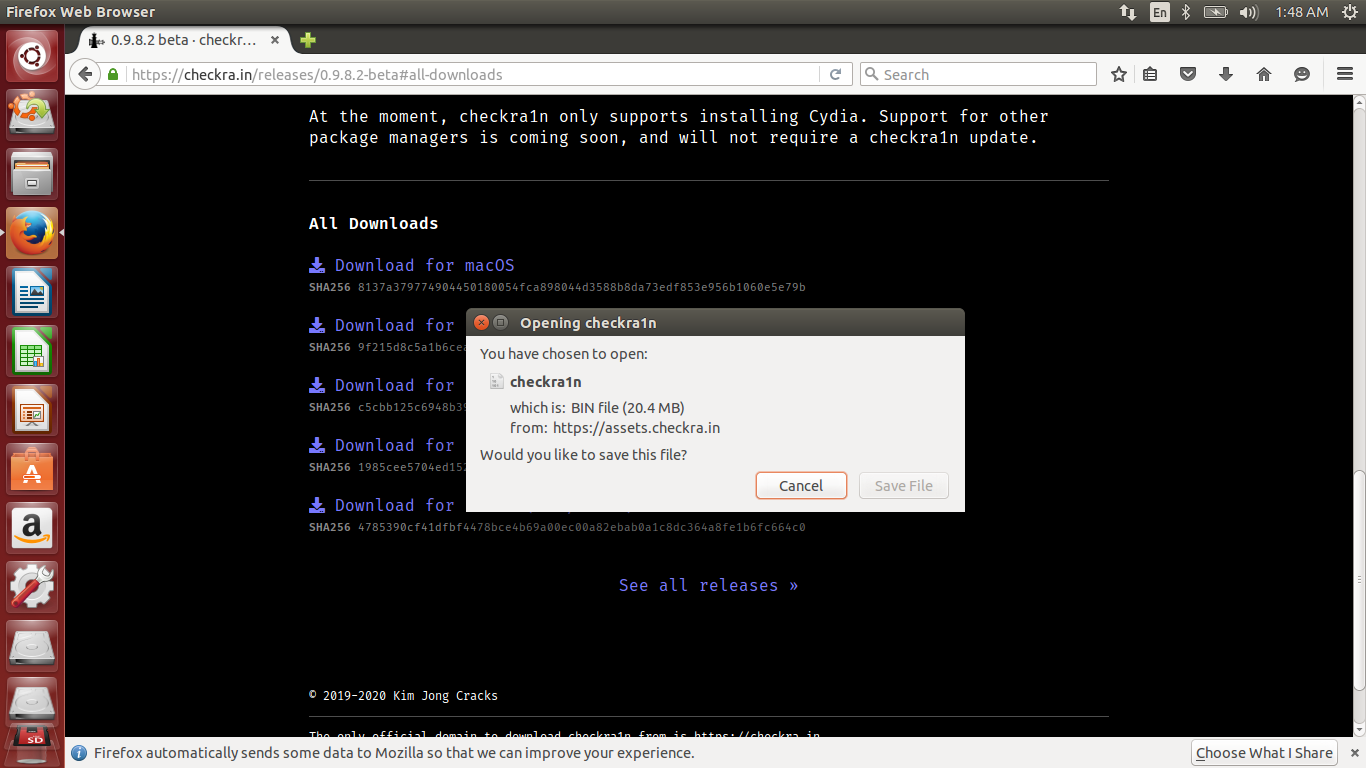This screenshot has width=1366, height=768.
Task: Open Amazon icon in launcher
Action: pyautogui.click(x=33, y=528)
